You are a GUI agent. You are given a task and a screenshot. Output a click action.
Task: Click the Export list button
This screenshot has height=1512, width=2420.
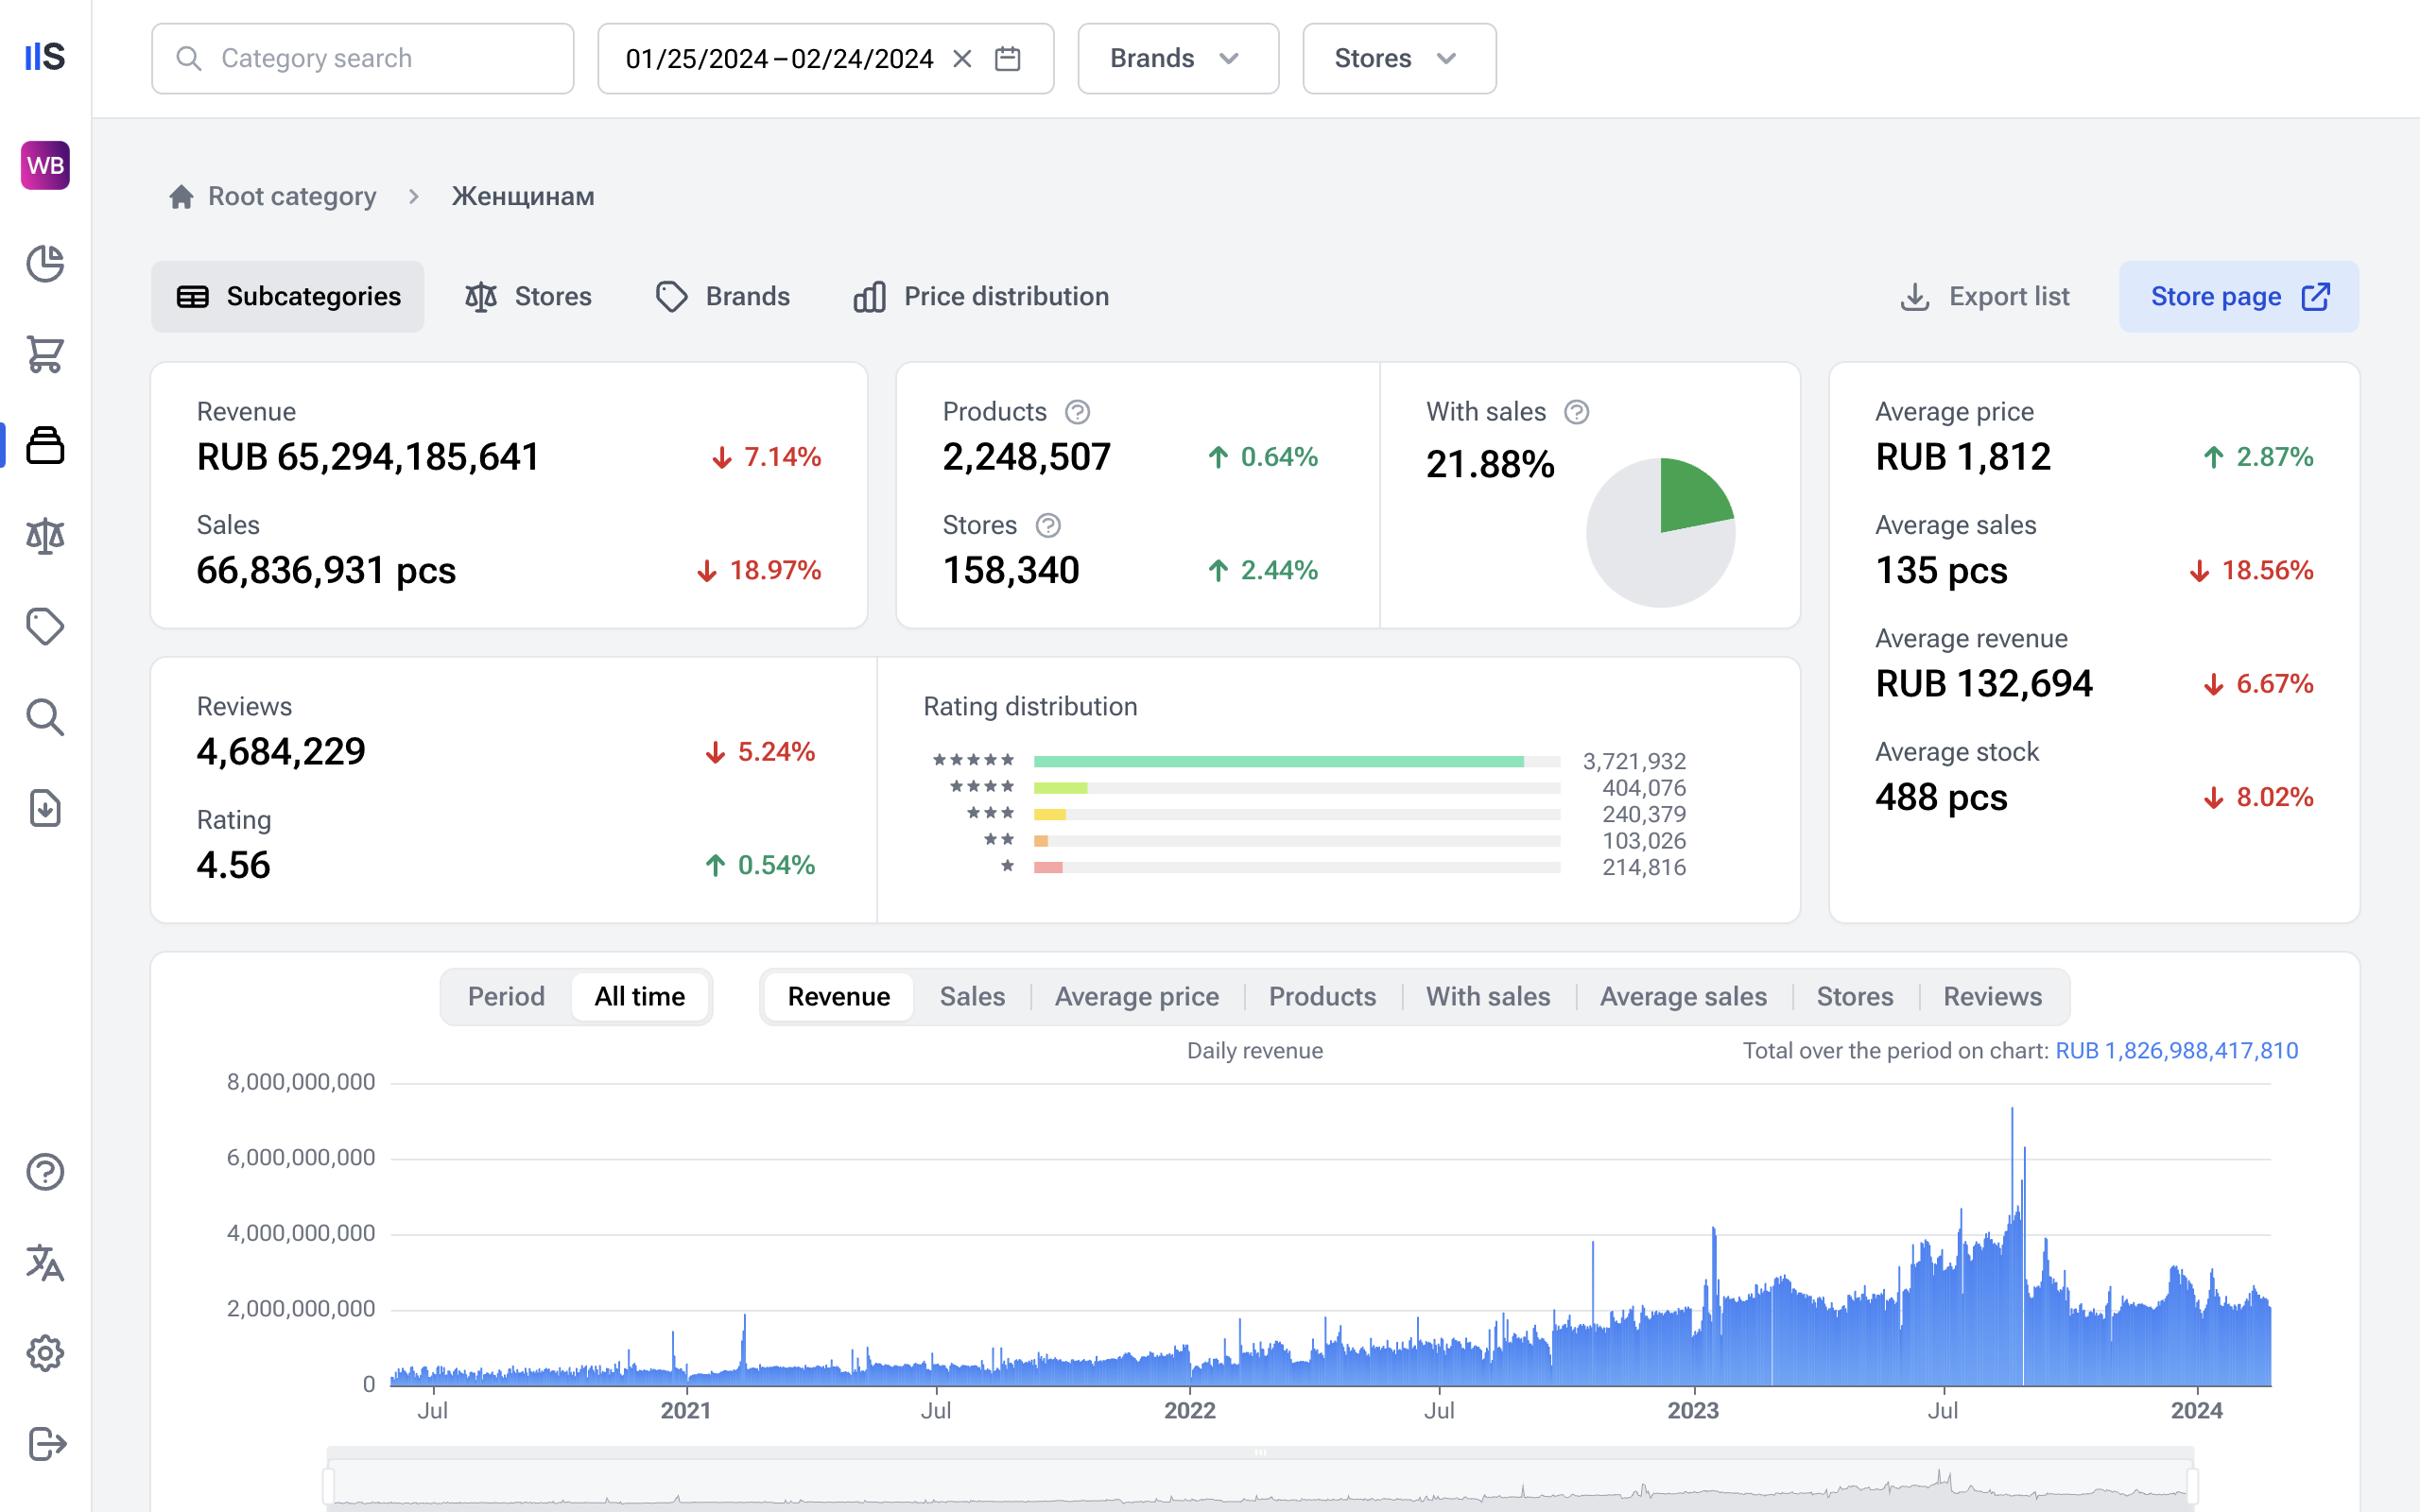1984,297
